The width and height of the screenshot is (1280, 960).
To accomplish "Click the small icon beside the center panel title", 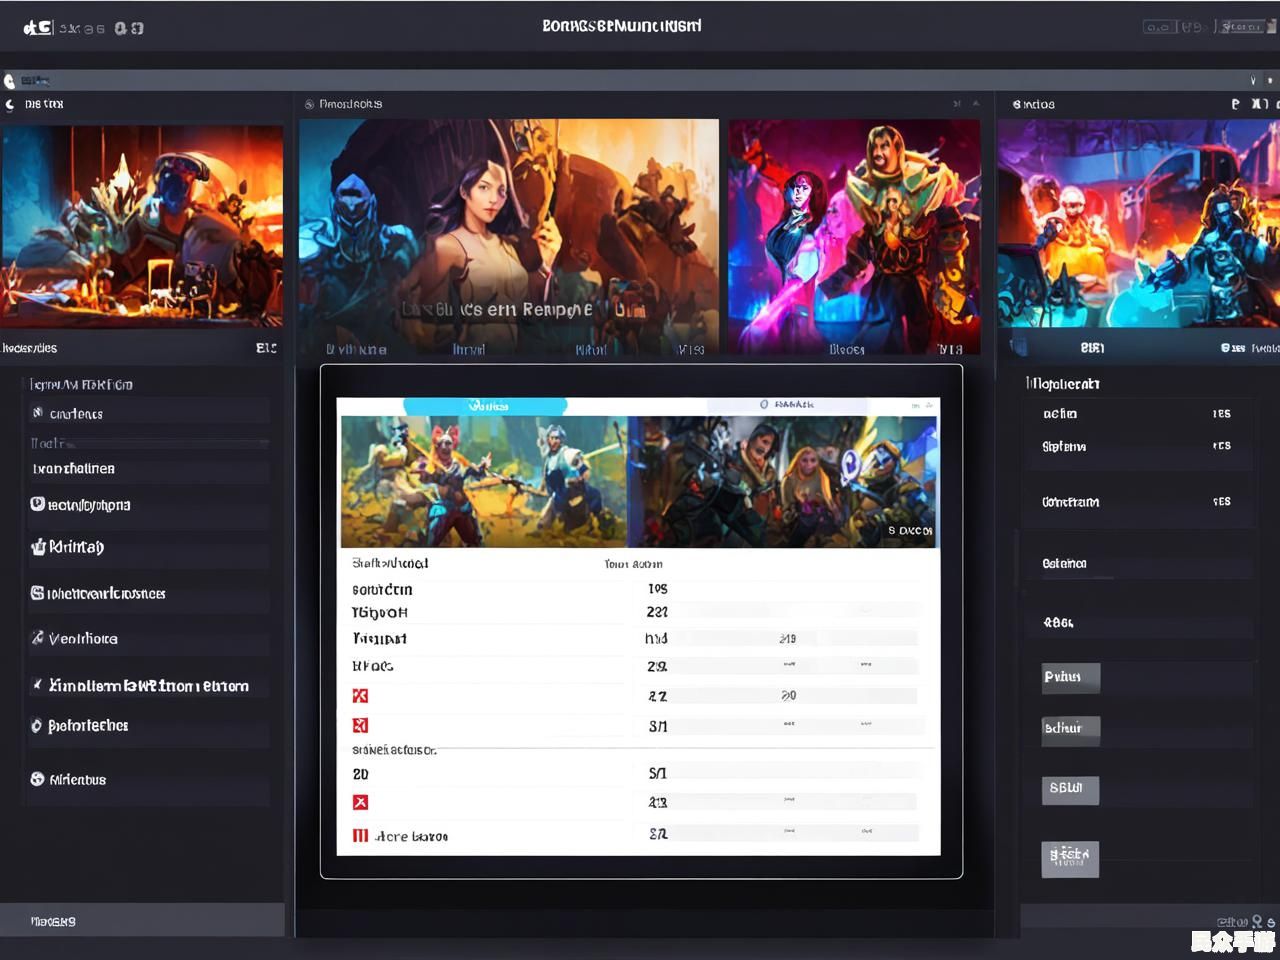I will (309, 104).
